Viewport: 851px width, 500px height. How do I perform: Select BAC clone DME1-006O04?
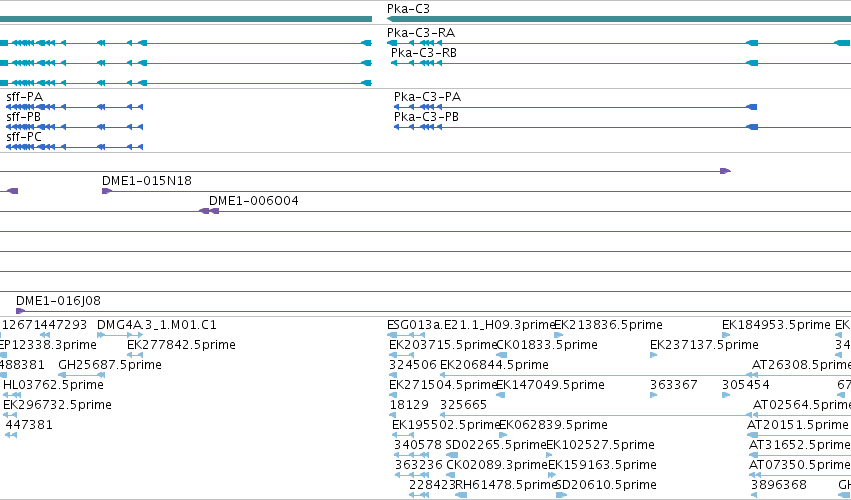coord(254,201)
